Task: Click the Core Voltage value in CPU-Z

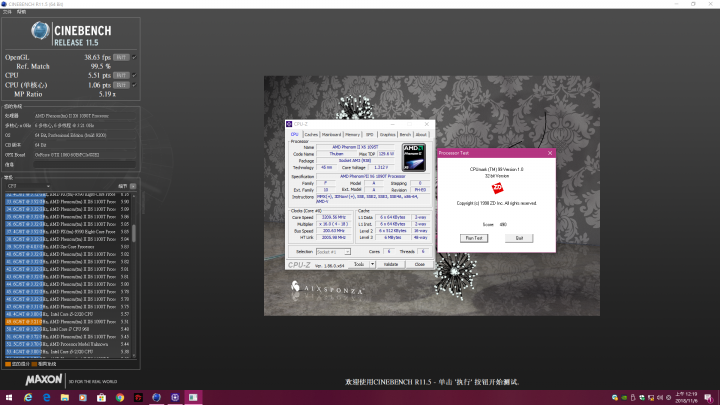Action: pyautogui.click(x=381, y=168)
